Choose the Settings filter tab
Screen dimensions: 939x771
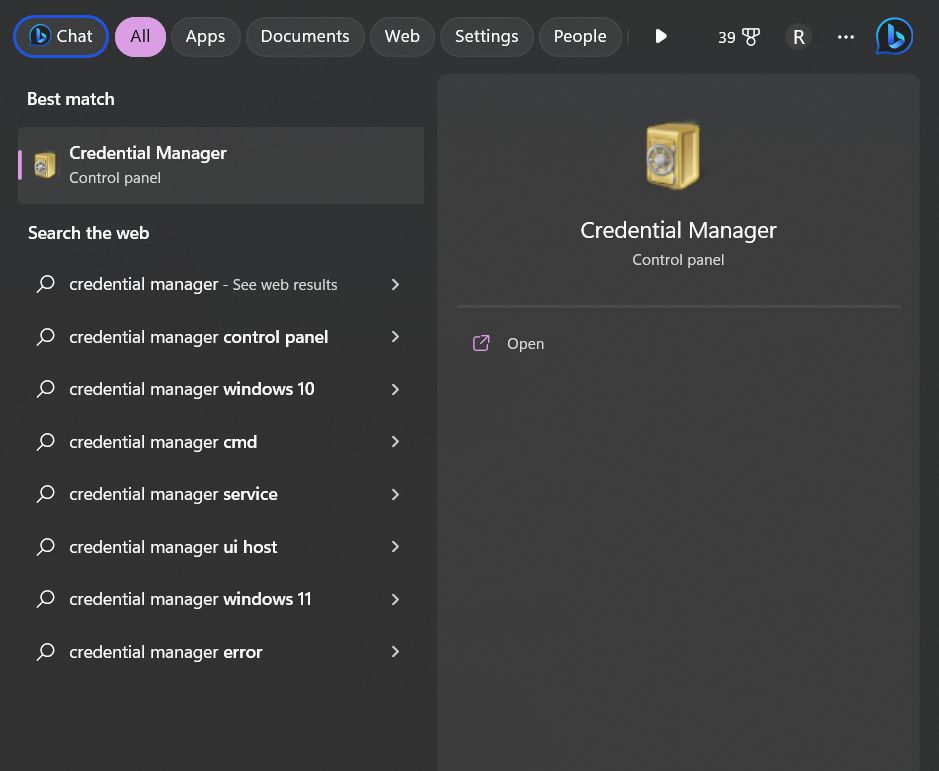(486, 37)
